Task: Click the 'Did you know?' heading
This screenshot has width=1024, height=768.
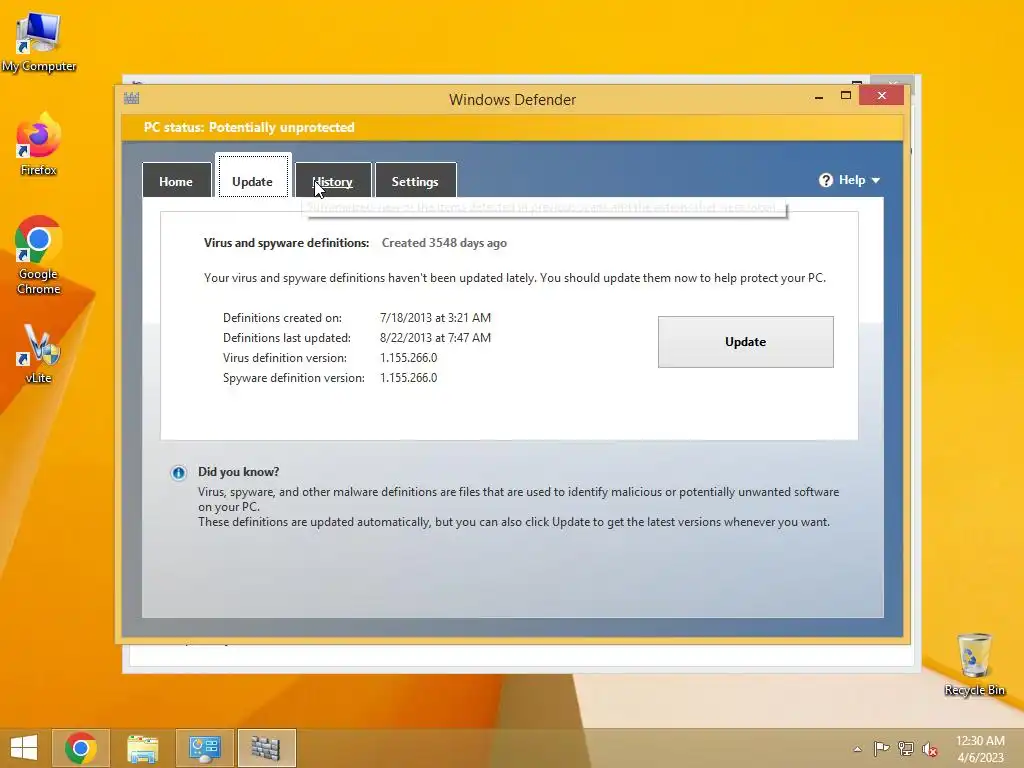Action: tap(238, 472)
